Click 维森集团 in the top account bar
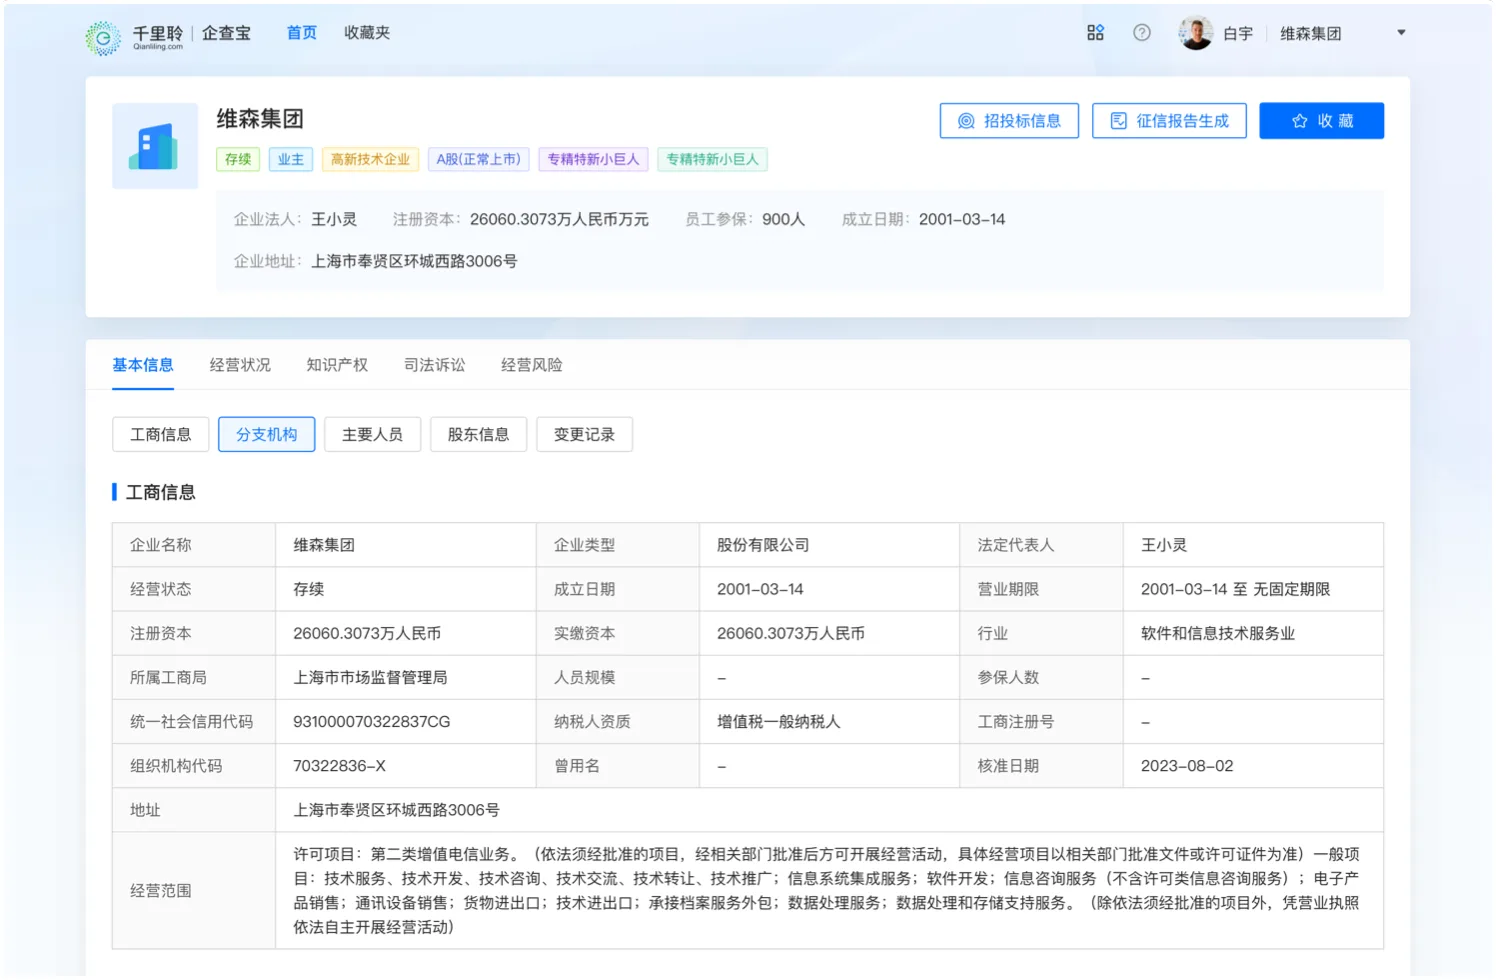 tap(1311, 34)
